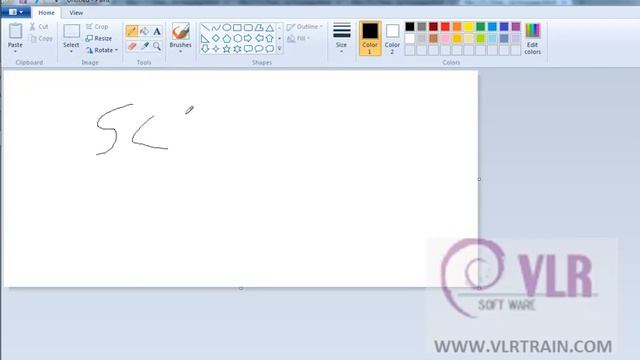Switch to the View ribbon tab
640x360 pixels.
coord(76,13)
